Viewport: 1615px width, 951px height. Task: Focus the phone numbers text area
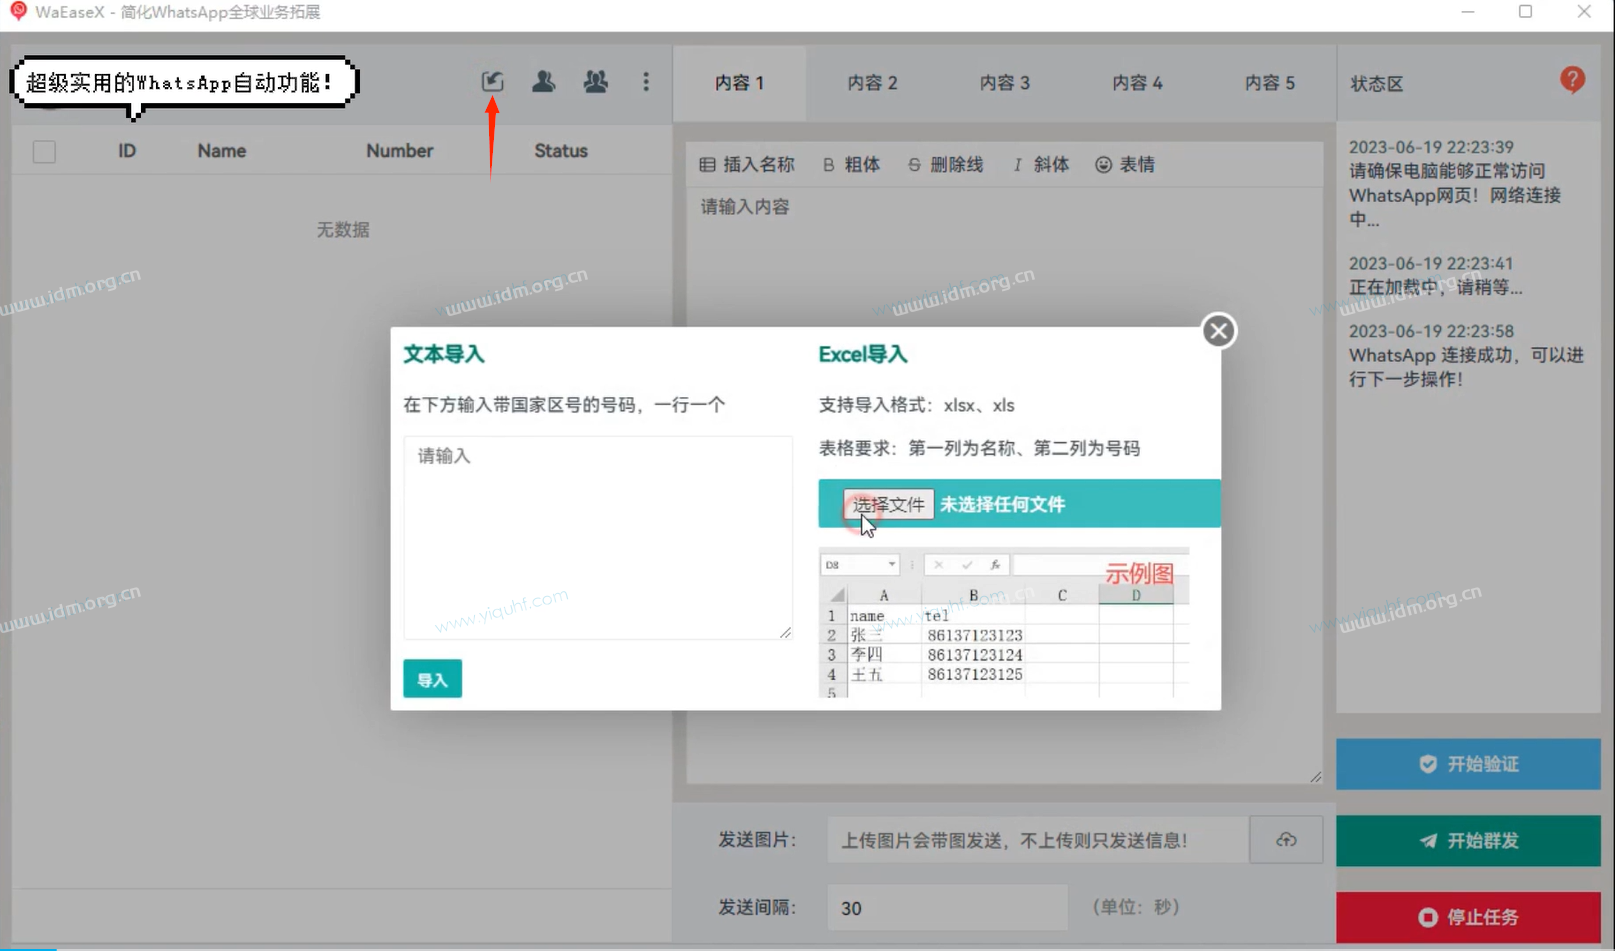tap(598, 538)
